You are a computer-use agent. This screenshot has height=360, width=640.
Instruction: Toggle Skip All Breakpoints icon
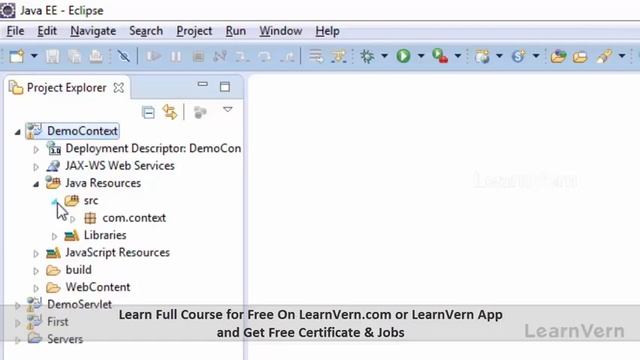click(123, 56)
